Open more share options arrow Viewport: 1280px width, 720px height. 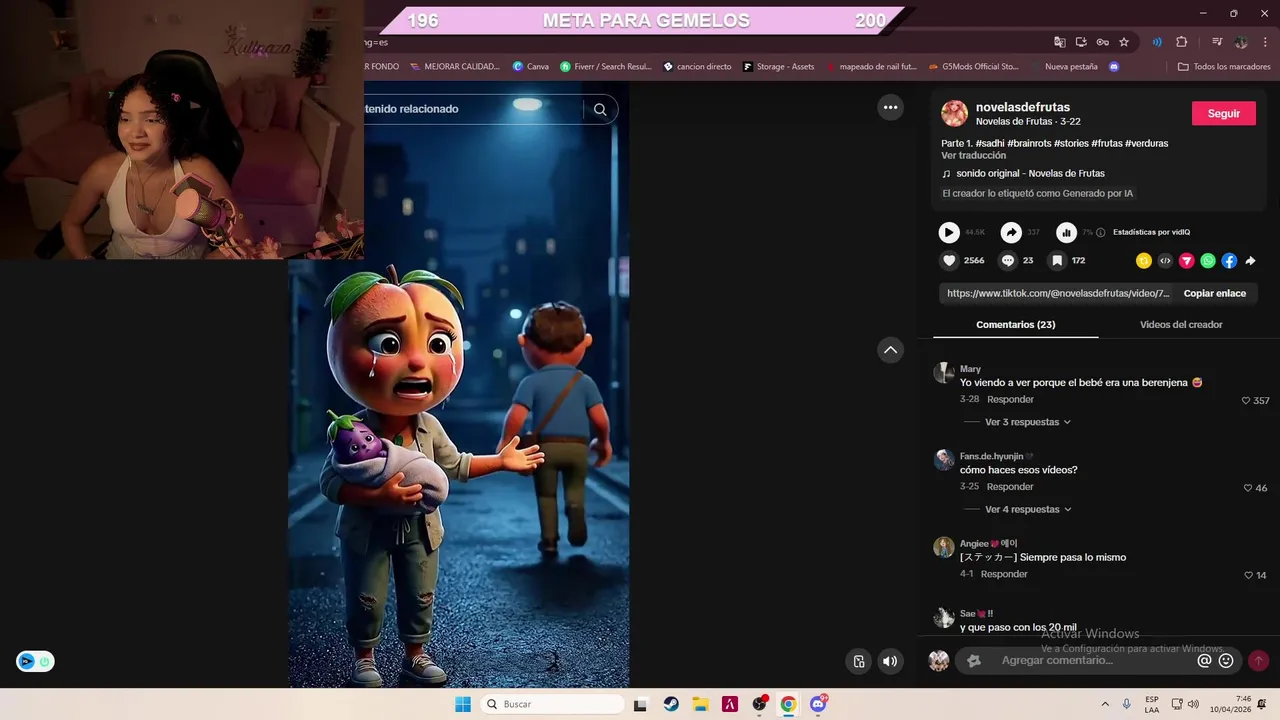point(1250,261)
